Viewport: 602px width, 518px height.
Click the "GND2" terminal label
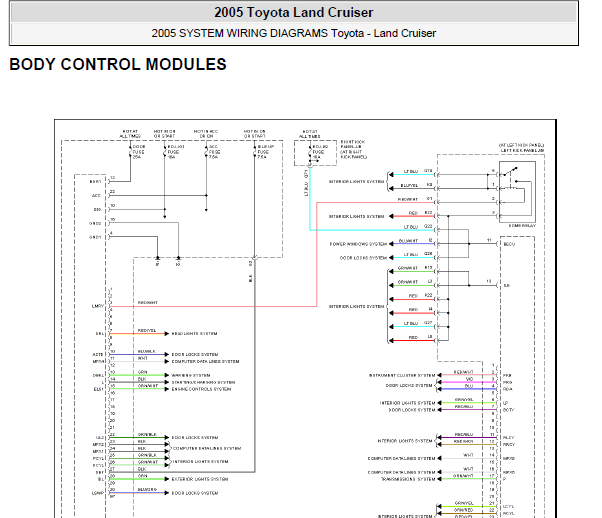(x=95, y=223)
